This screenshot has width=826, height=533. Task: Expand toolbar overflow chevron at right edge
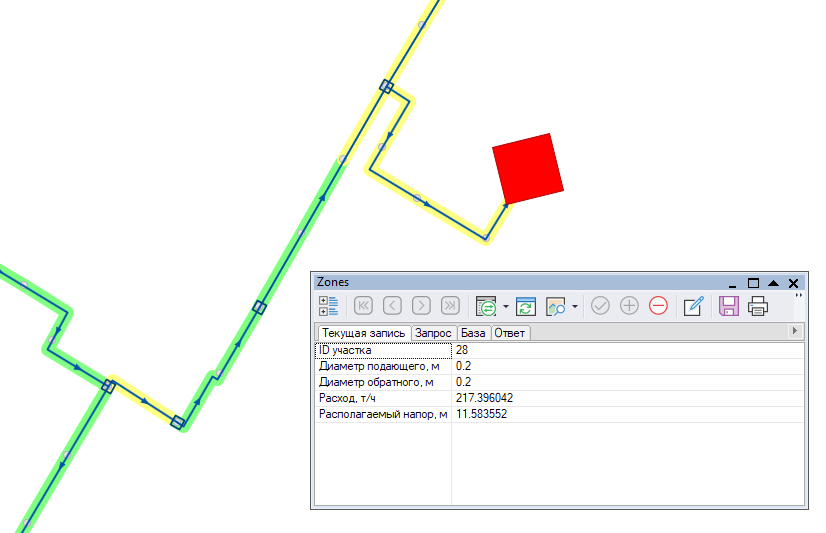tap(798, 296)
